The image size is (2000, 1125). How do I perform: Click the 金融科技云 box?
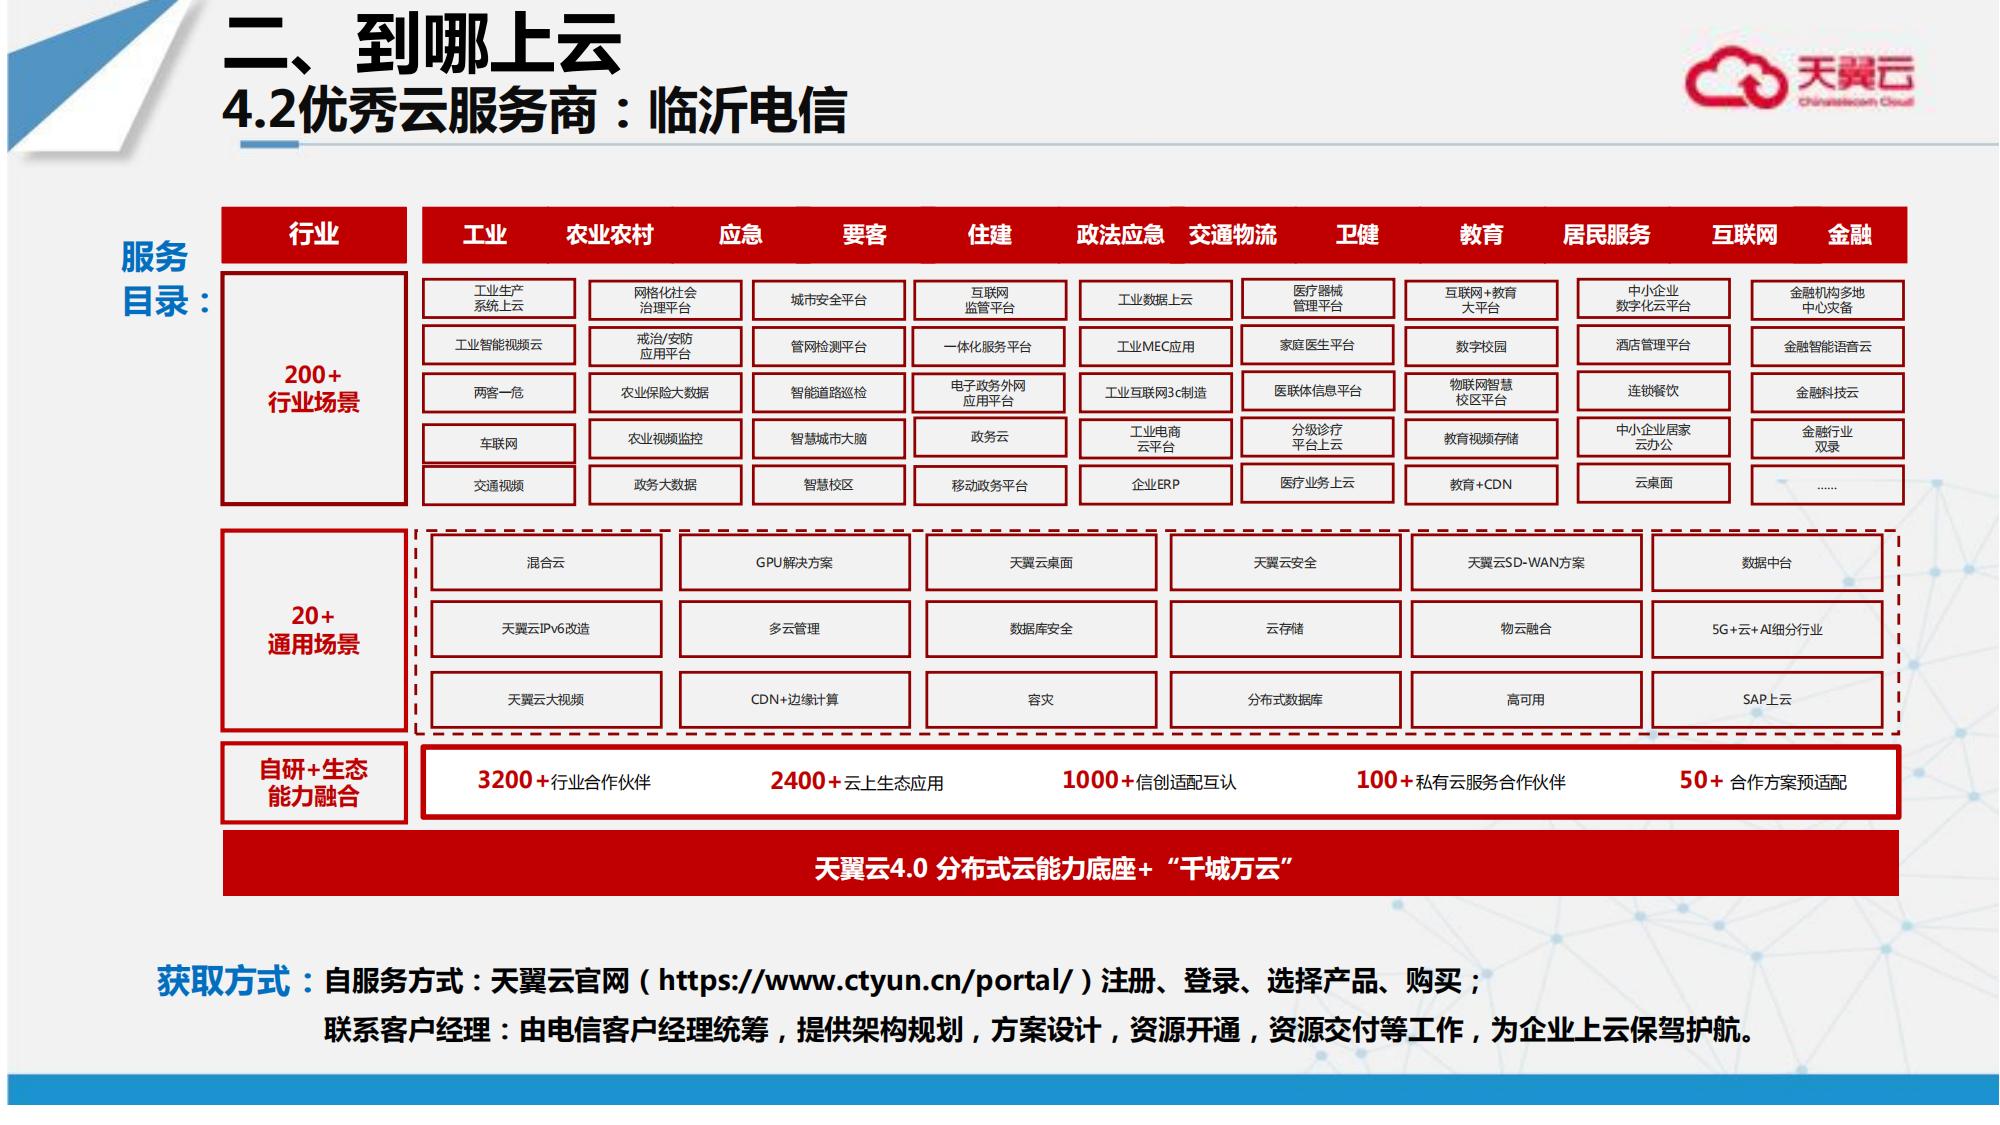pos(1828,393)
